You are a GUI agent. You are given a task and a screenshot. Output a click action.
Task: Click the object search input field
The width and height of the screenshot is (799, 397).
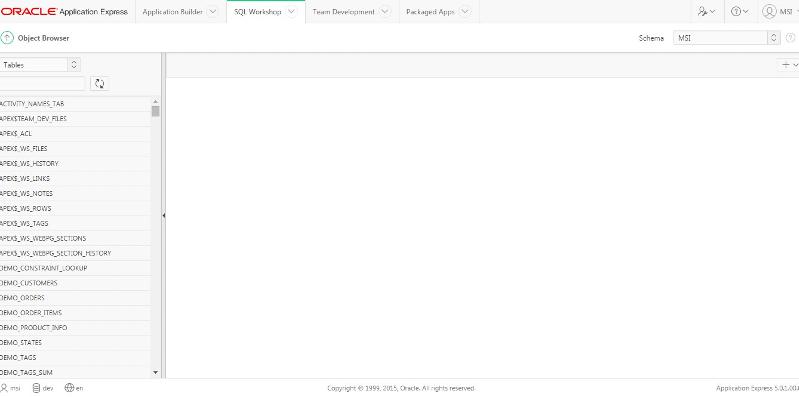coord(42,84)
